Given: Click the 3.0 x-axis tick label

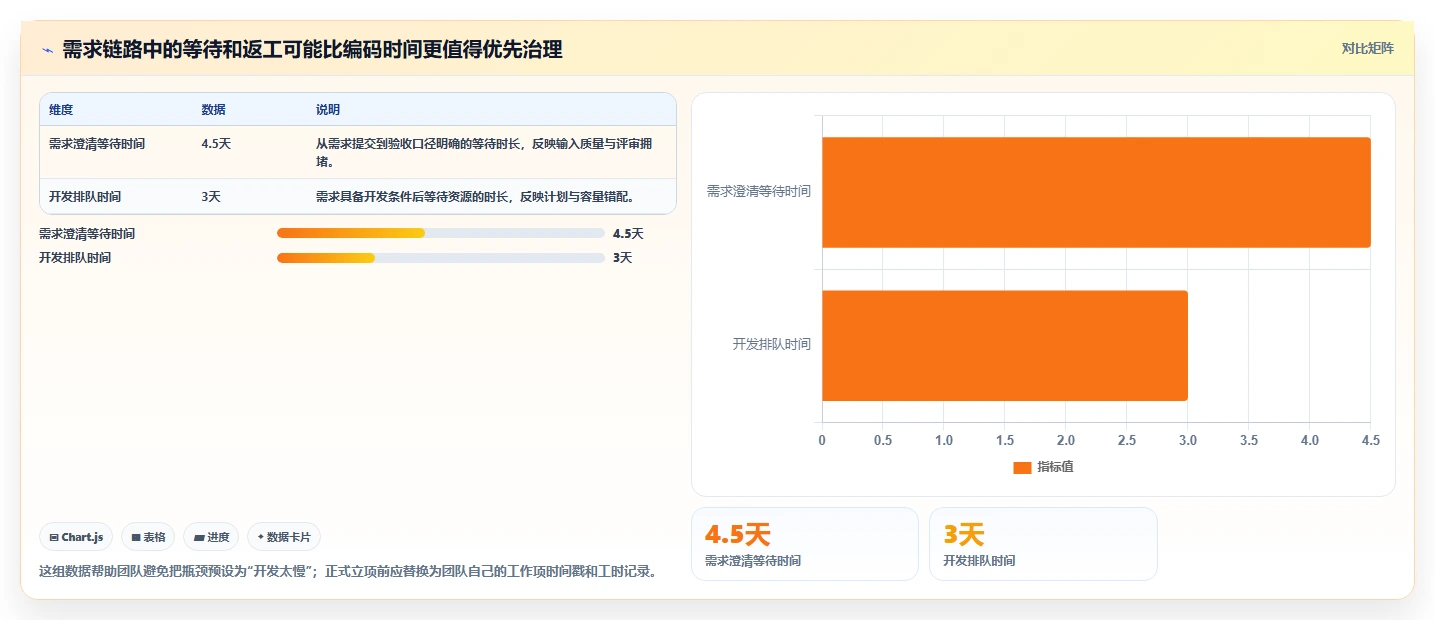Looking at the screenshot, I should coord(1188,440).
